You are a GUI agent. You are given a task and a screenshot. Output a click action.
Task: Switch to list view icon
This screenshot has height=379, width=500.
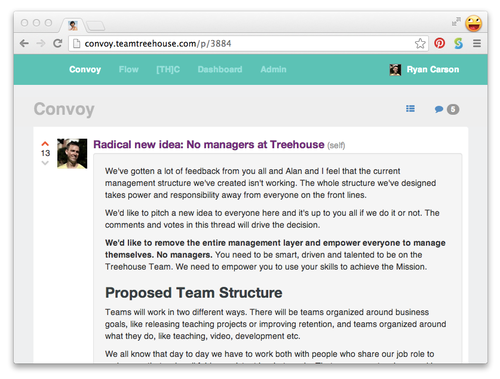point(410,109)
